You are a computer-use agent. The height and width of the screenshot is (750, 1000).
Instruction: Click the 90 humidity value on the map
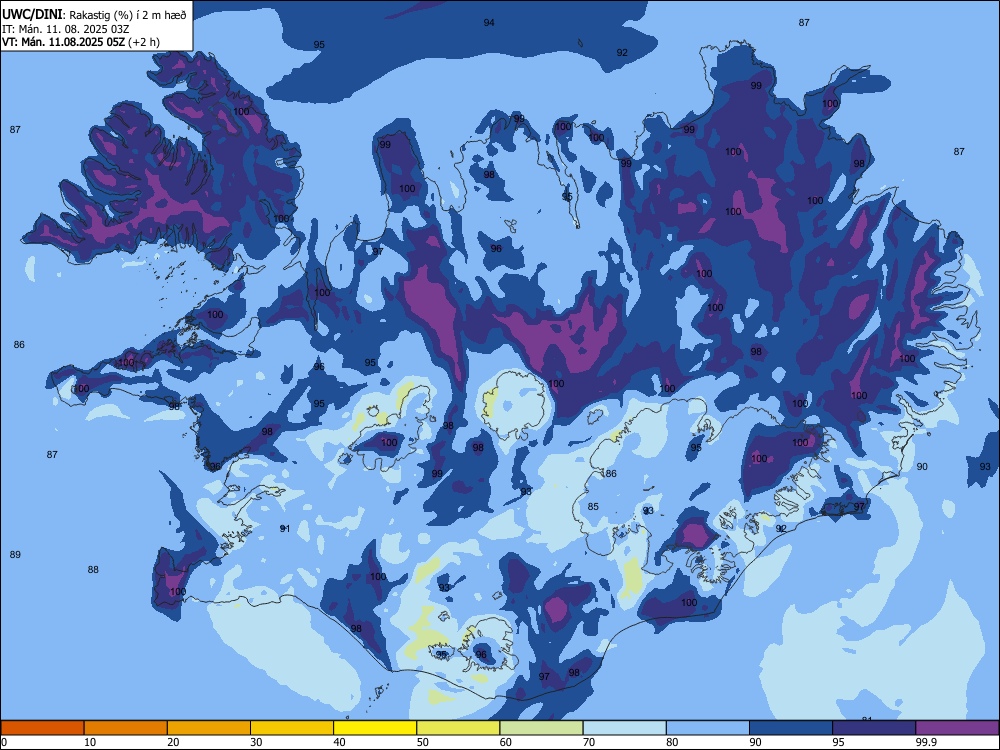922,466
